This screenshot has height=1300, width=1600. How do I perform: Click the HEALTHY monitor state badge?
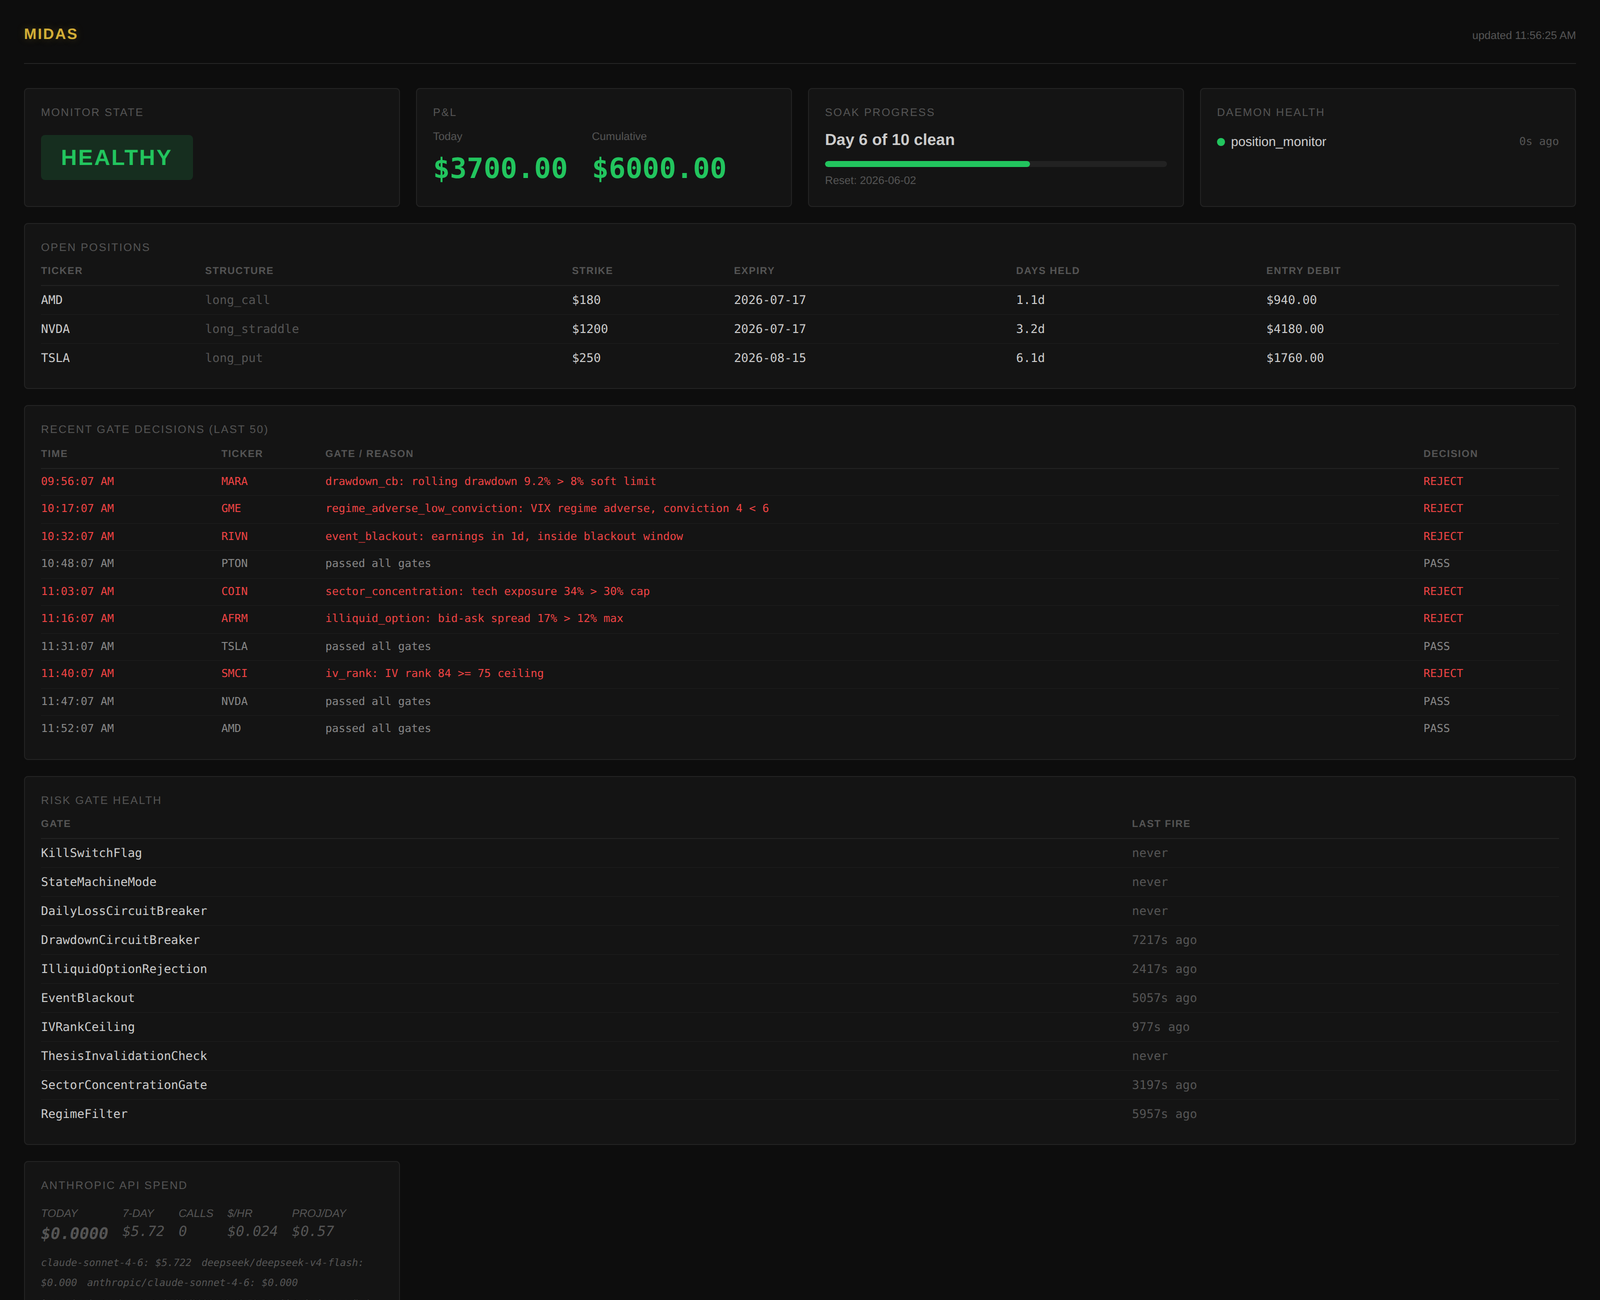117,158
